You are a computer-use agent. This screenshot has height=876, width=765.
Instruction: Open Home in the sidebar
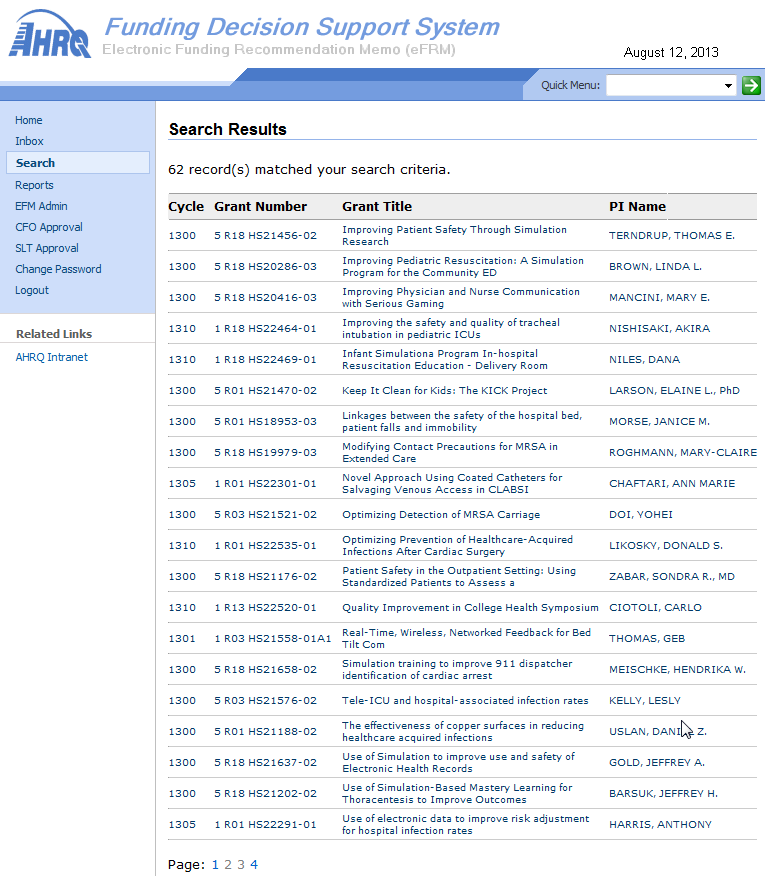(28, 120)
